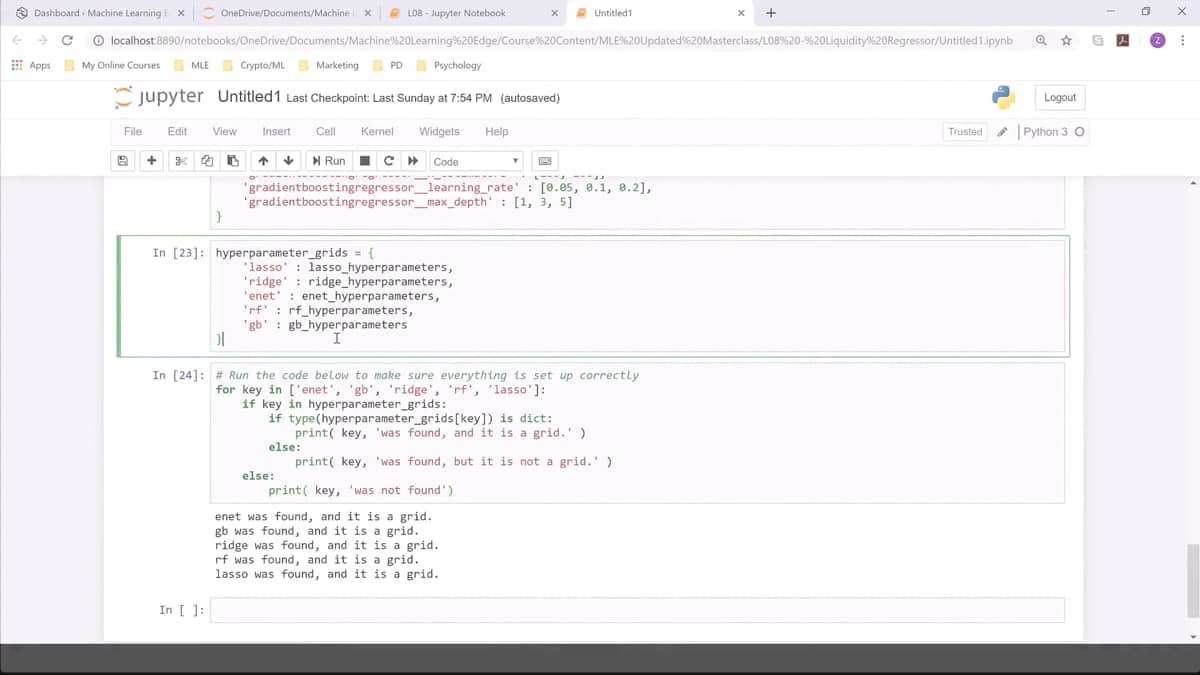Click the pencil edit mode icon
The width and height of the screenshot is (1200, 675).
(x=1002, y=131)
